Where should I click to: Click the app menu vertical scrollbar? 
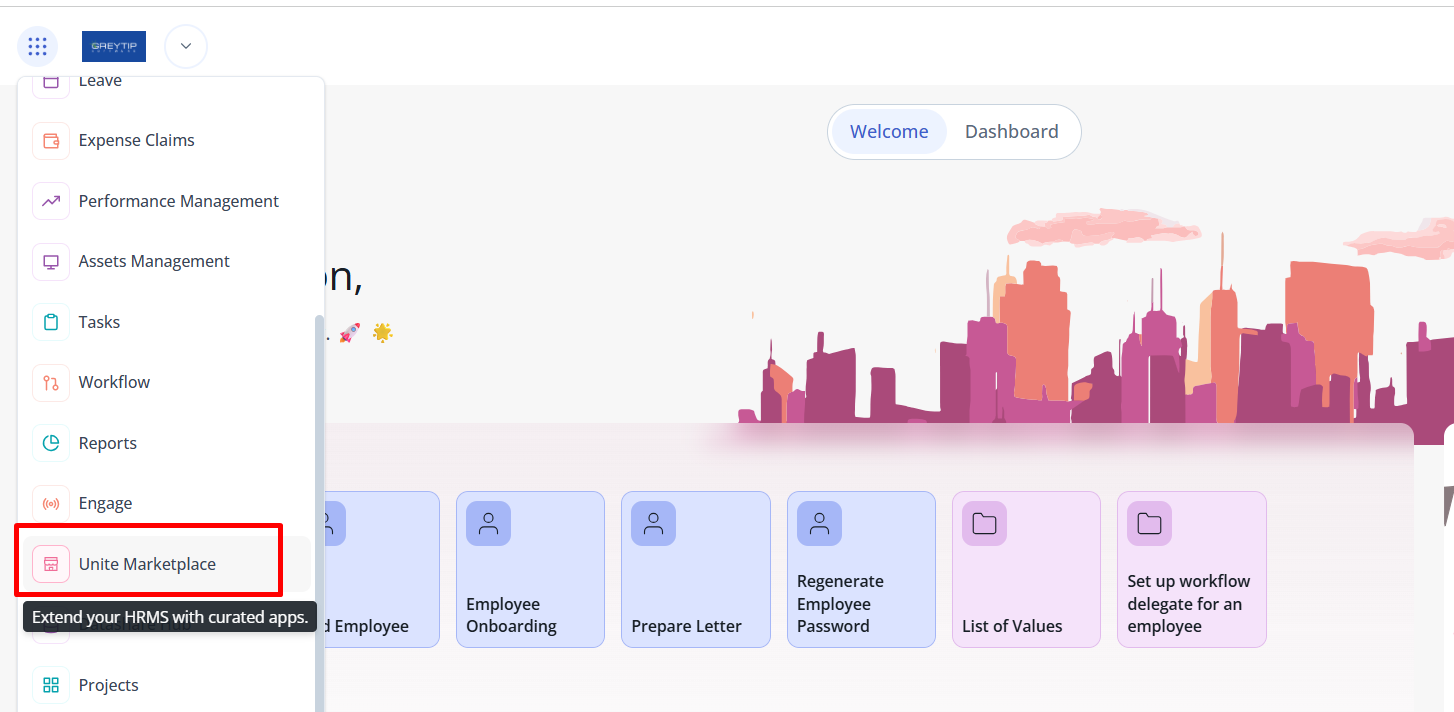pyautogui.click(x=319, y=500)
